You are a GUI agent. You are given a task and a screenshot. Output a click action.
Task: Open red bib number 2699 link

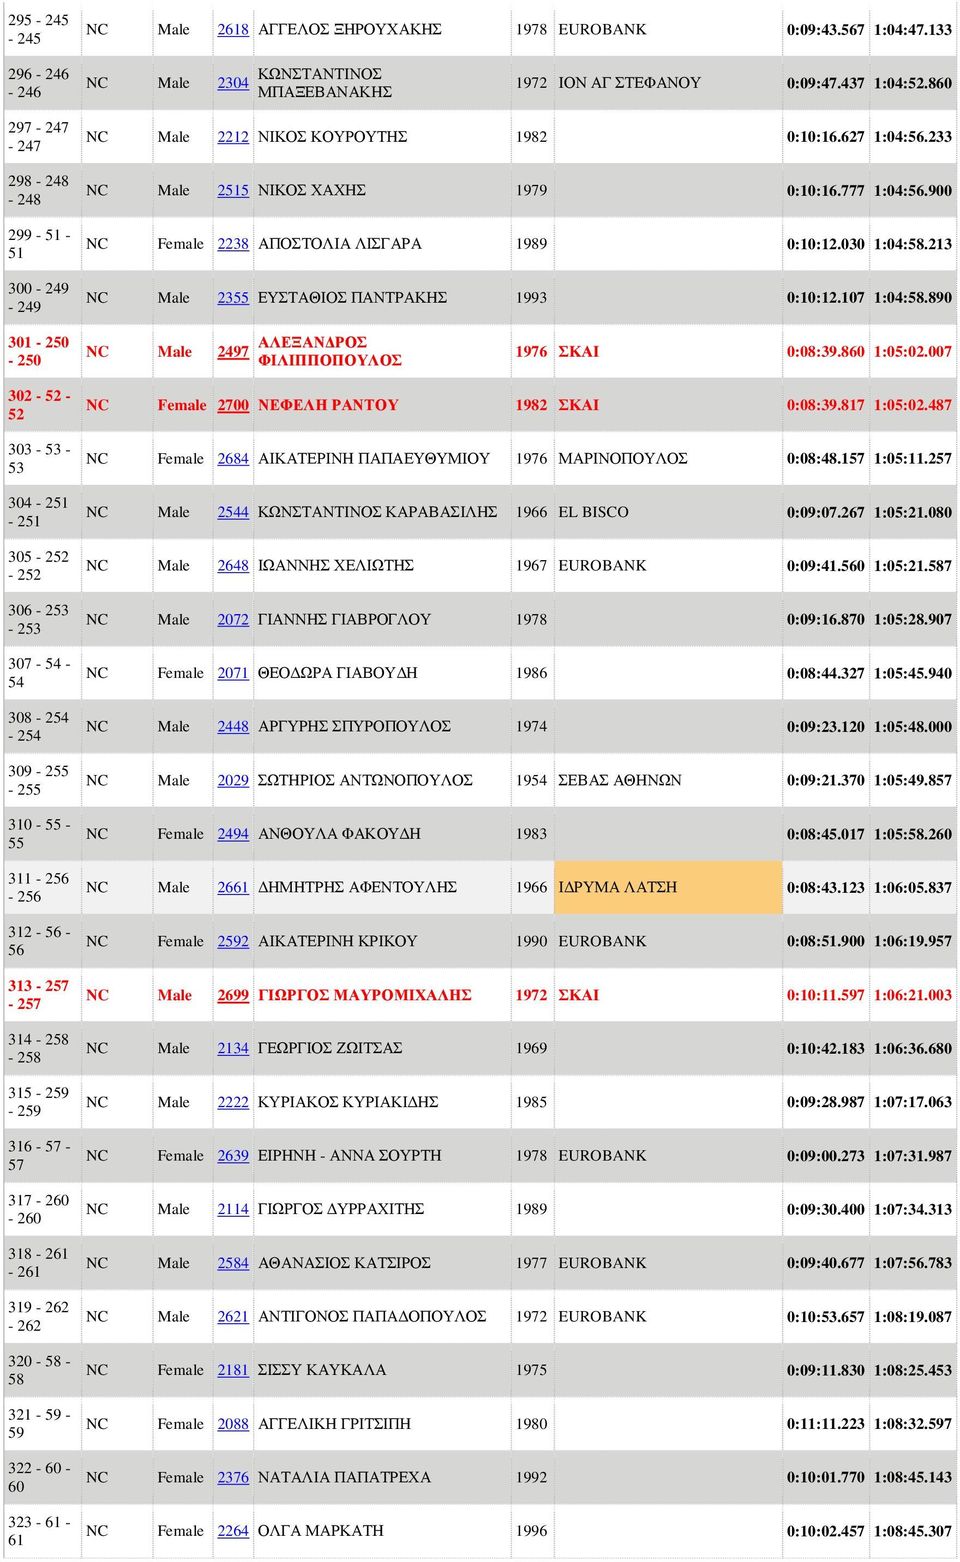(233, 995)
